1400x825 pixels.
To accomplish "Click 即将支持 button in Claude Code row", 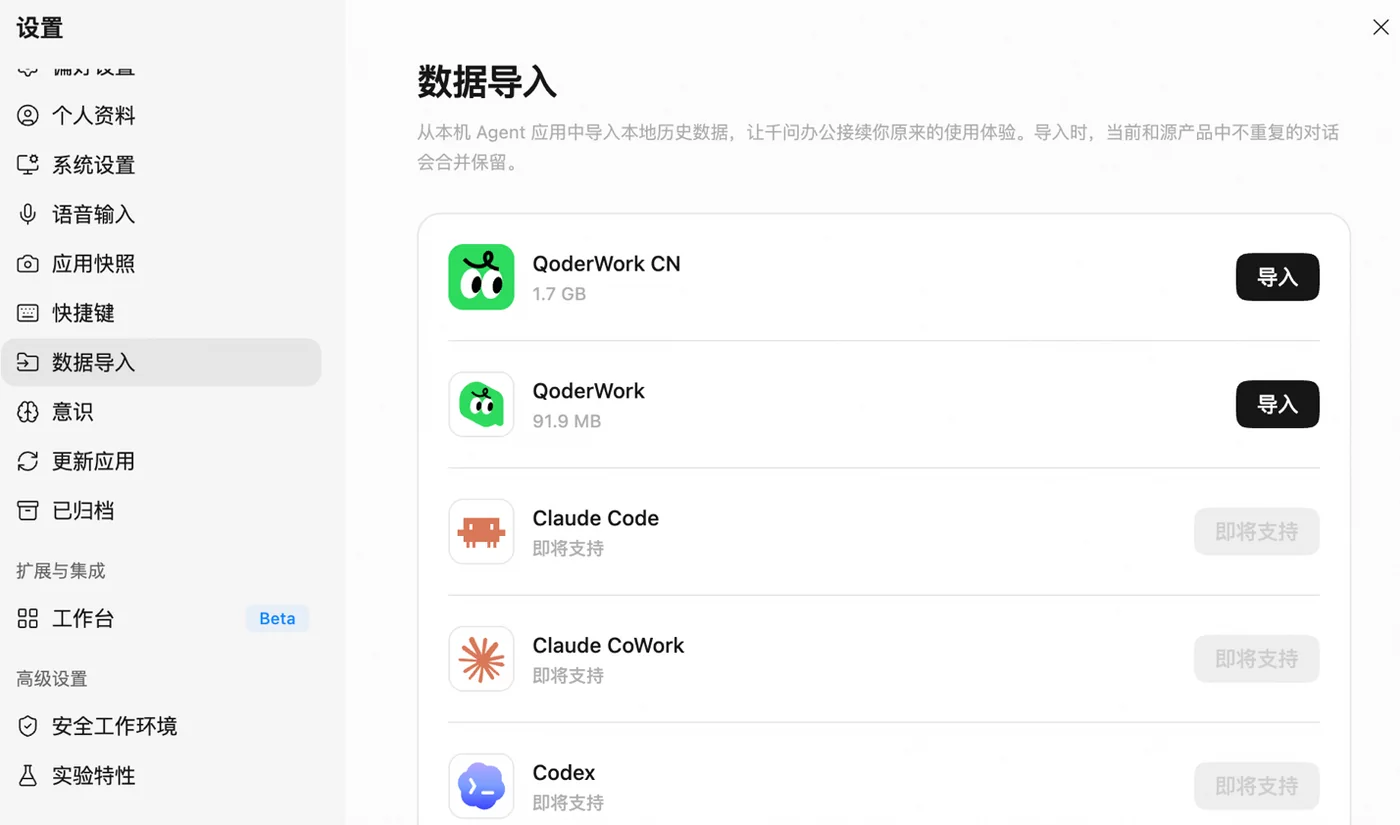I will point(1256,531).
